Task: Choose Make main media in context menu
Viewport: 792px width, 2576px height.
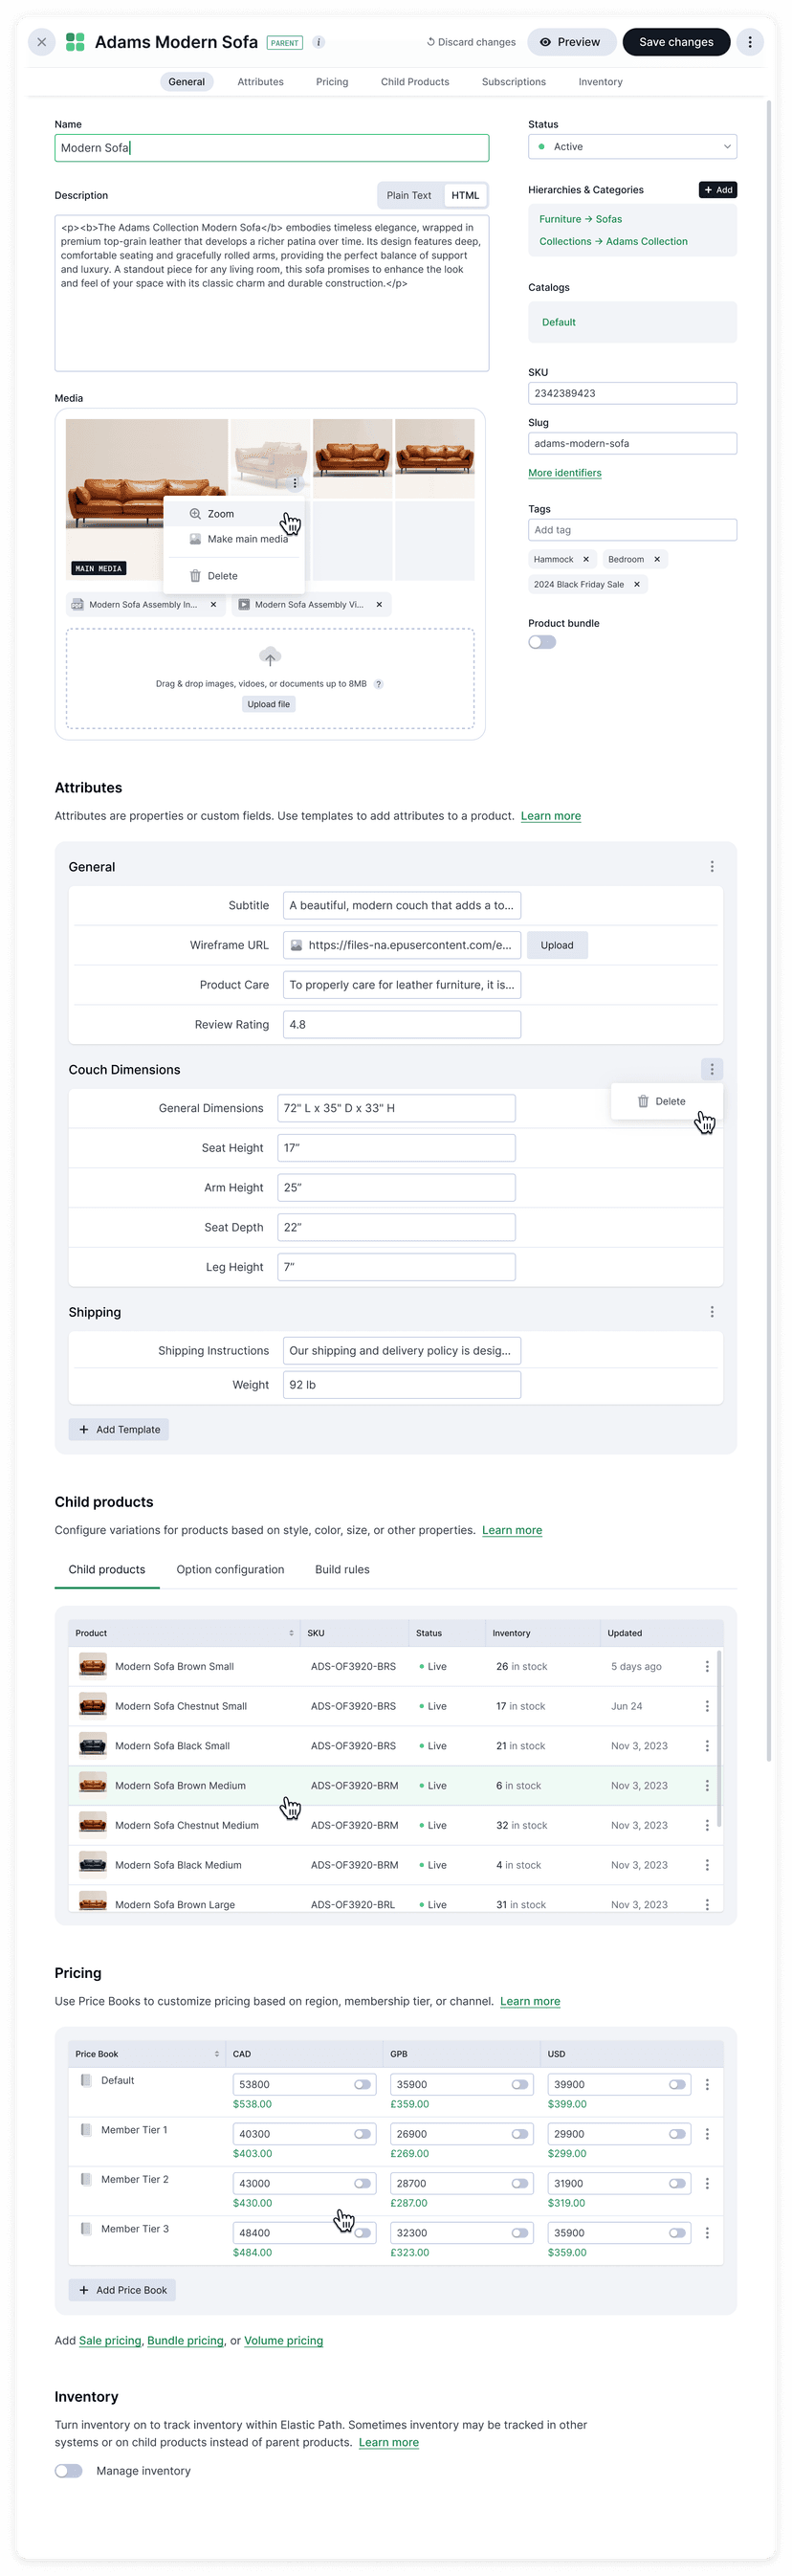Action: pos(233,540)
